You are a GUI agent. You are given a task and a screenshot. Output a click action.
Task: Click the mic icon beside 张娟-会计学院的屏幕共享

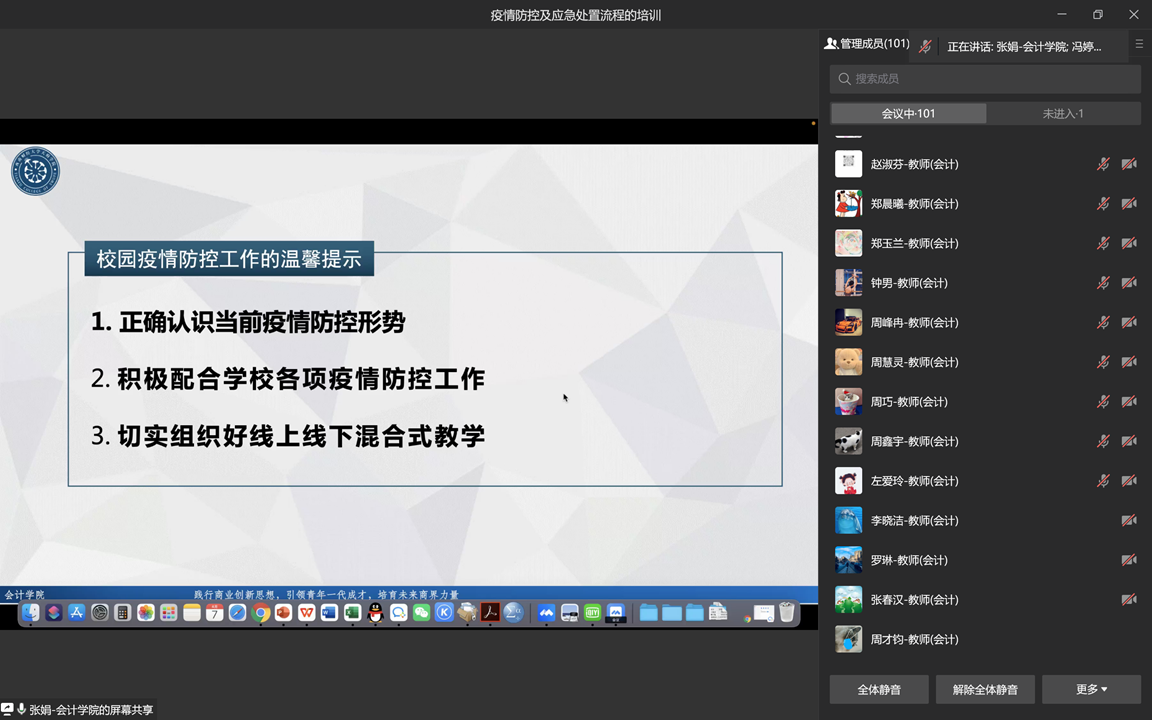22,710
